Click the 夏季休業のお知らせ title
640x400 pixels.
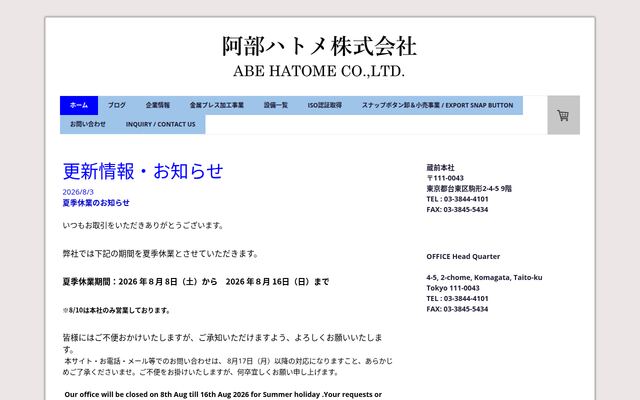coord(96,203)
